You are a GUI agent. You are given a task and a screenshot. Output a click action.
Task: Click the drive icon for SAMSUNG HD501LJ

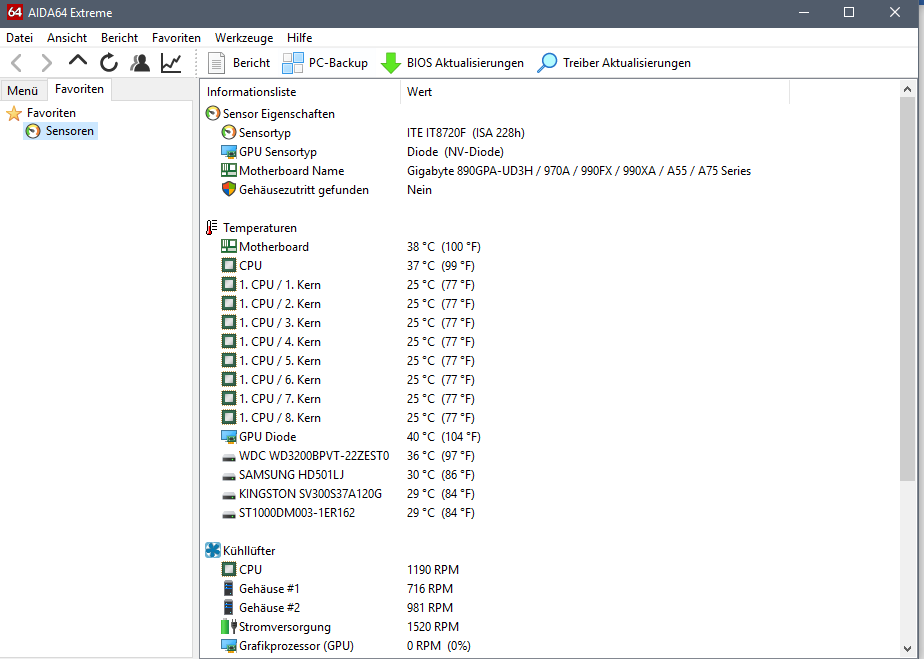229,476
